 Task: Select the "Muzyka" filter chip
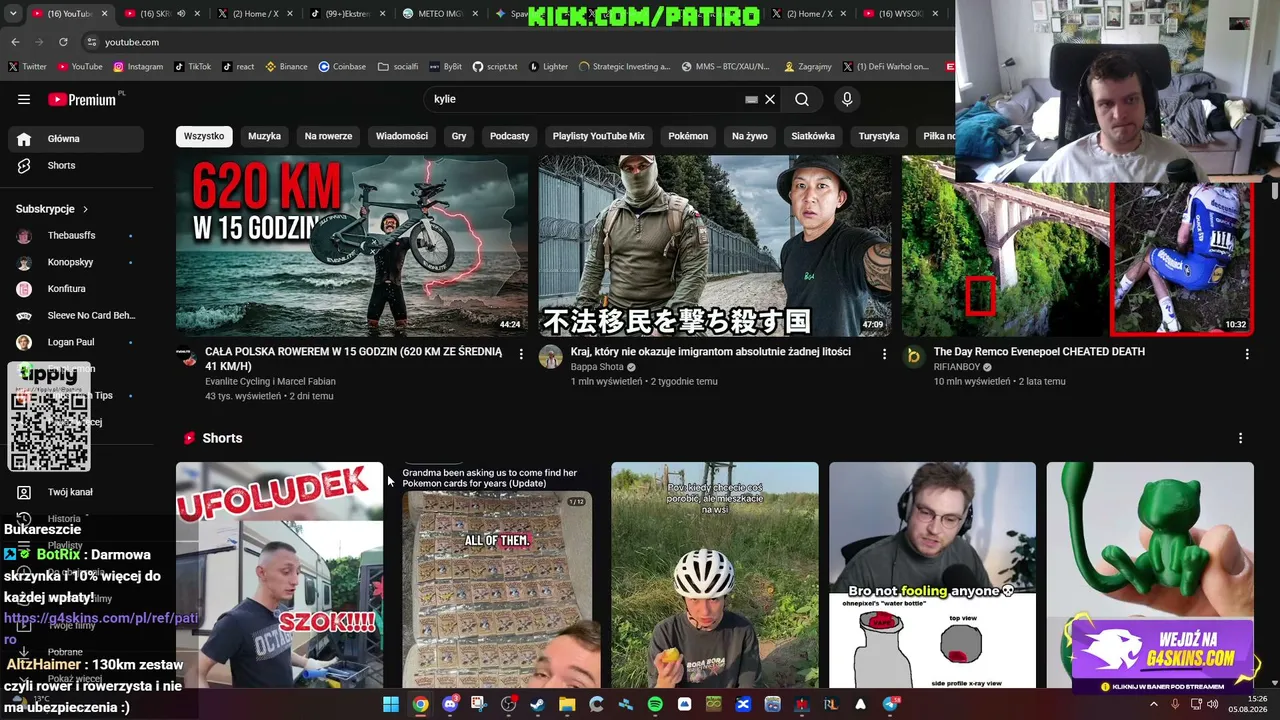(x=265, y=136)
